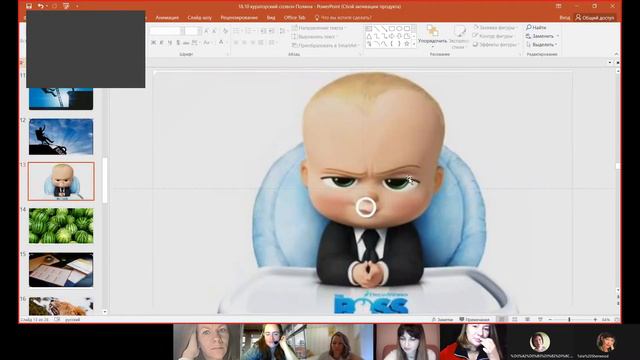Click the Tell me search box
This screenshot has height=360, width=640.
pyautogui.click(x=343, y=18)
